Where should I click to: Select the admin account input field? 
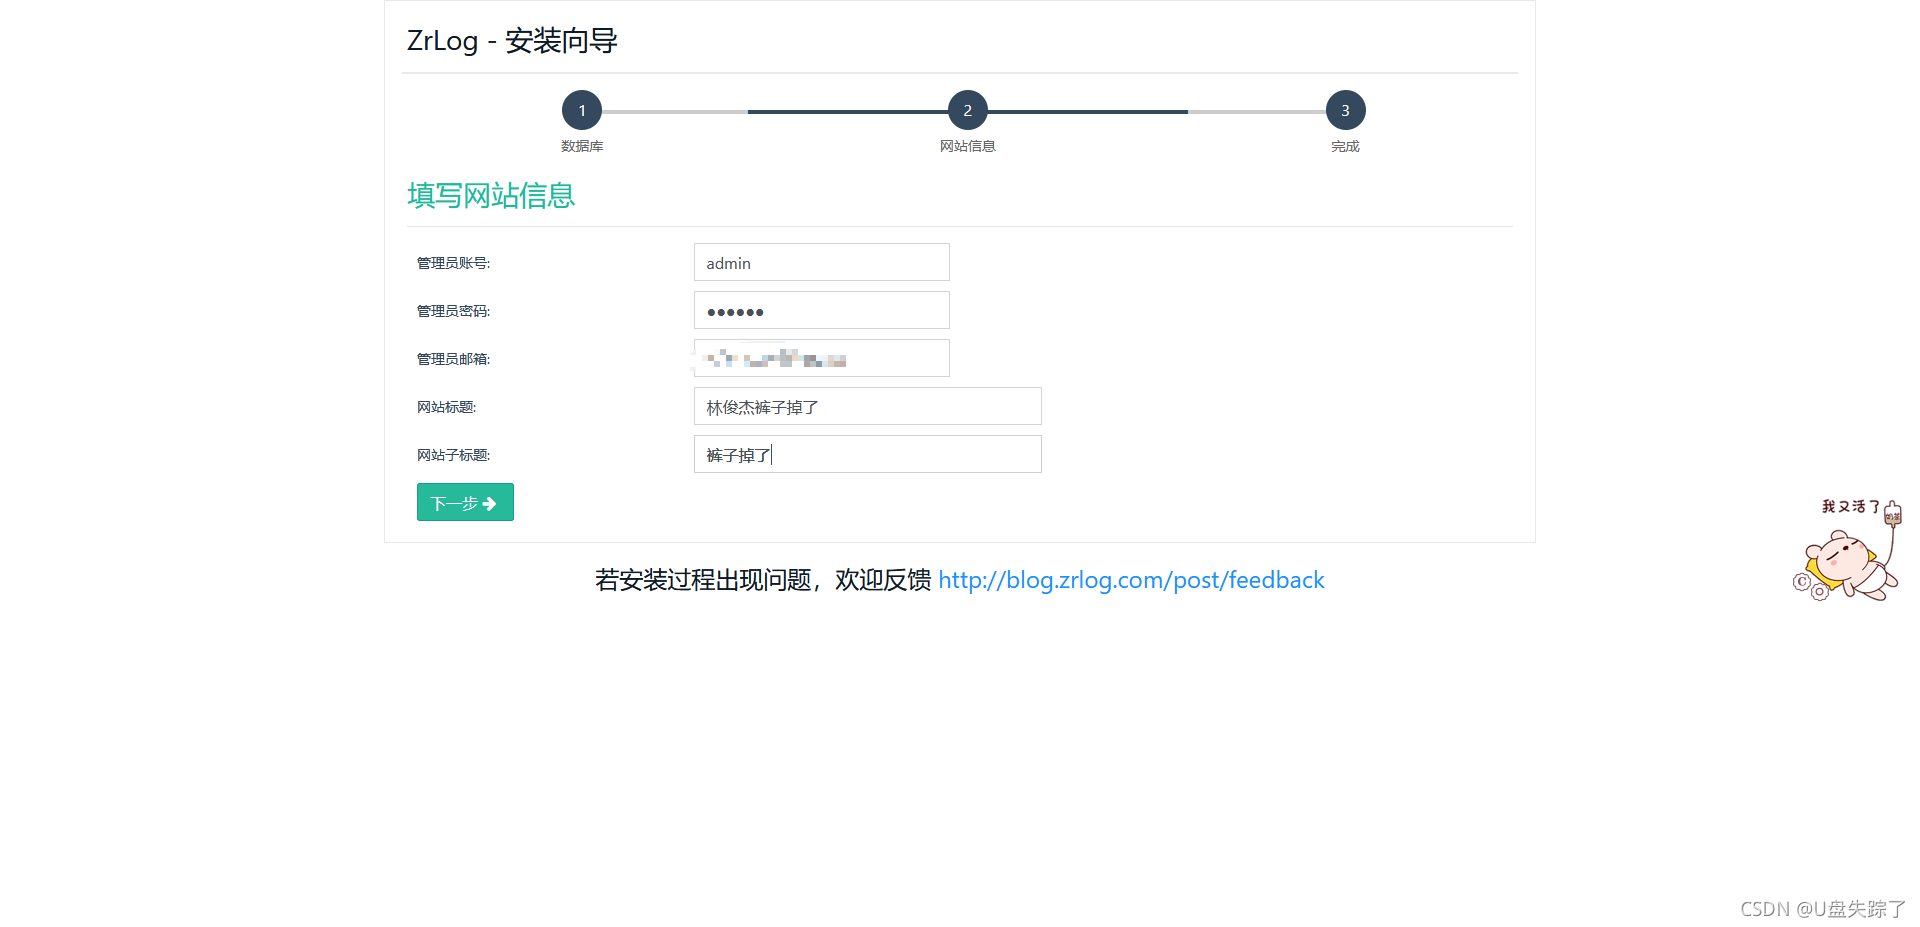[820, 262]
